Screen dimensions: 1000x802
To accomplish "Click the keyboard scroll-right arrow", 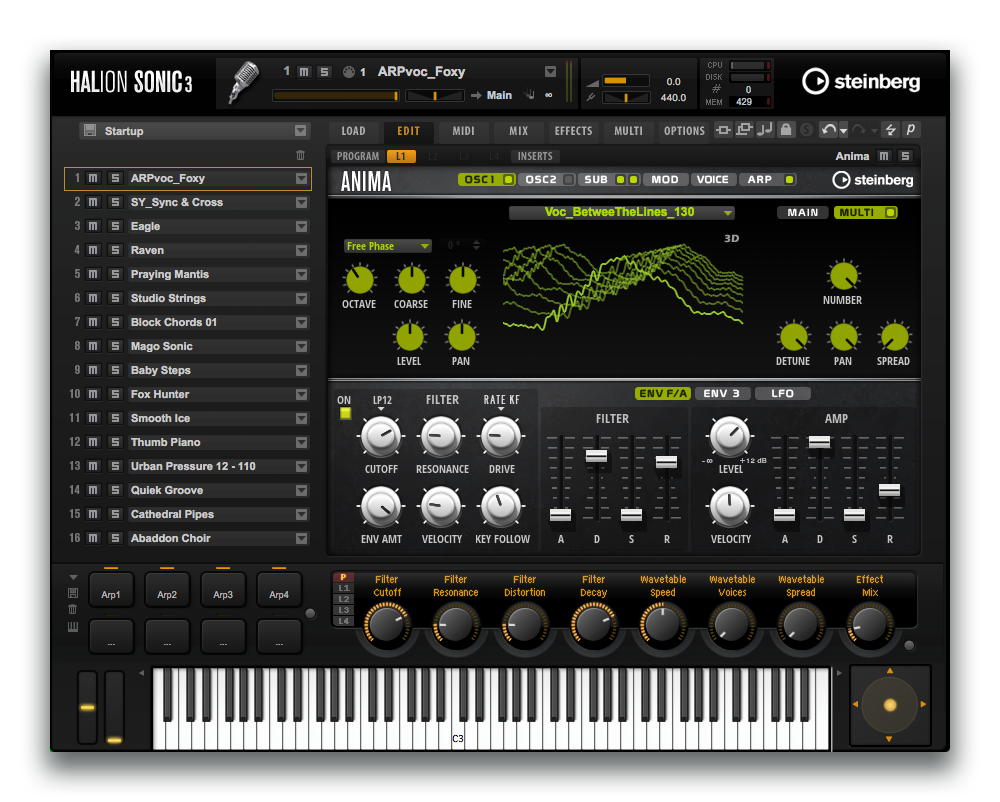I will pyautogui.click(x=839, y=673).
